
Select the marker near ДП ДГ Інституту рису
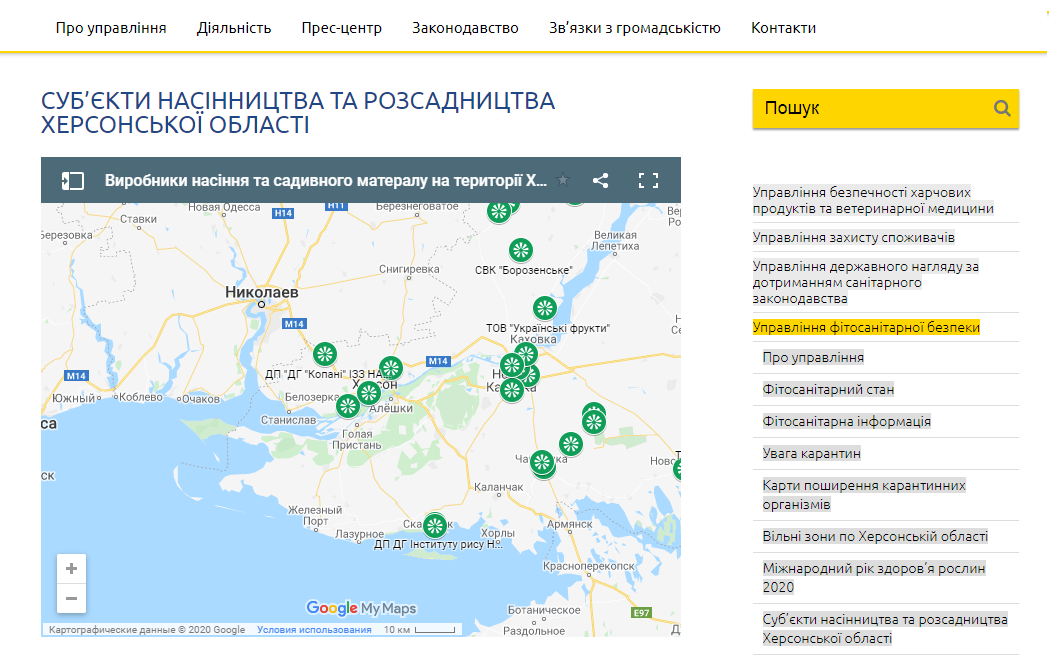pyautogui.click(x=434, y=524)
